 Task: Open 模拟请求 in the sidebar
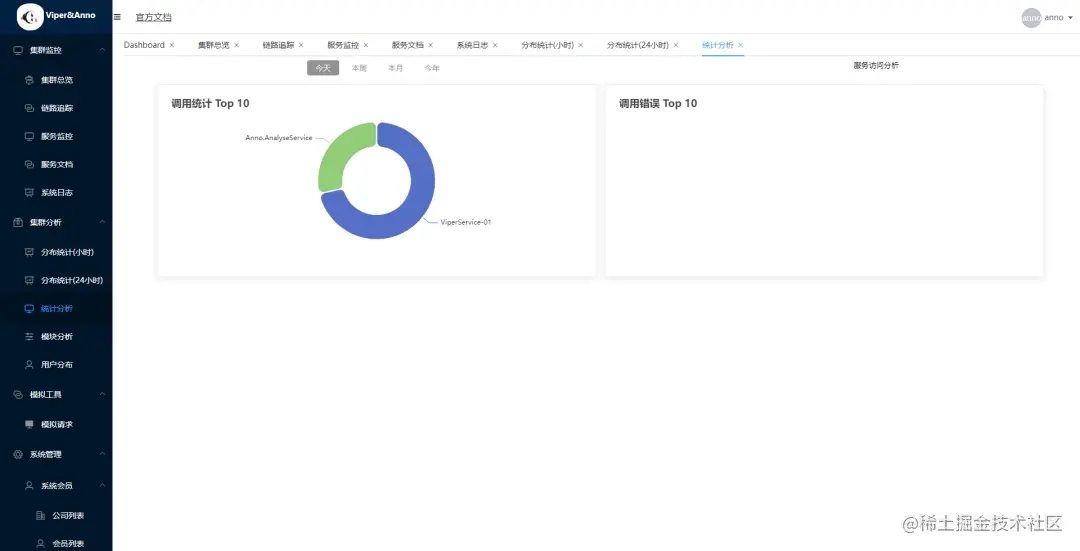(56, 424)
